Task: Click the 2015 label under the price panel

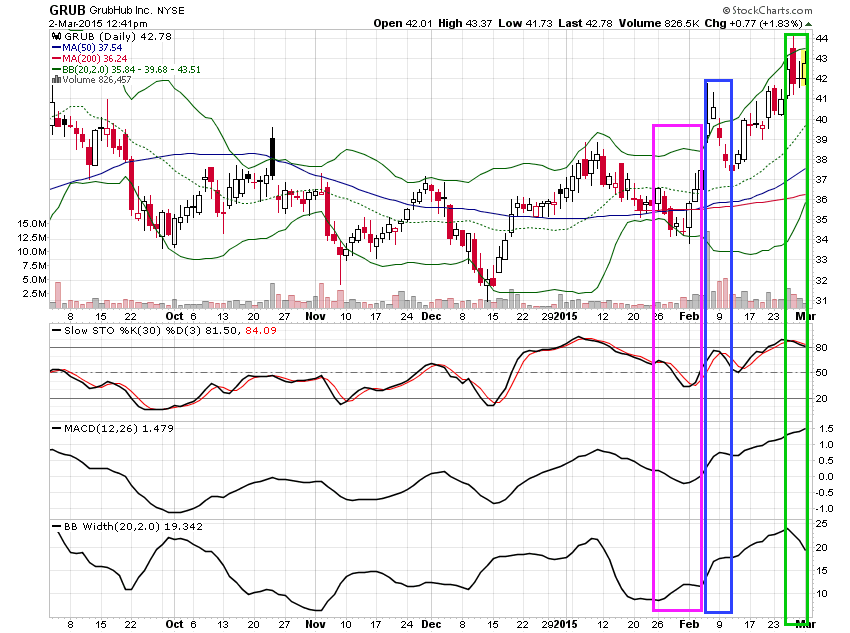Action: 566,316
